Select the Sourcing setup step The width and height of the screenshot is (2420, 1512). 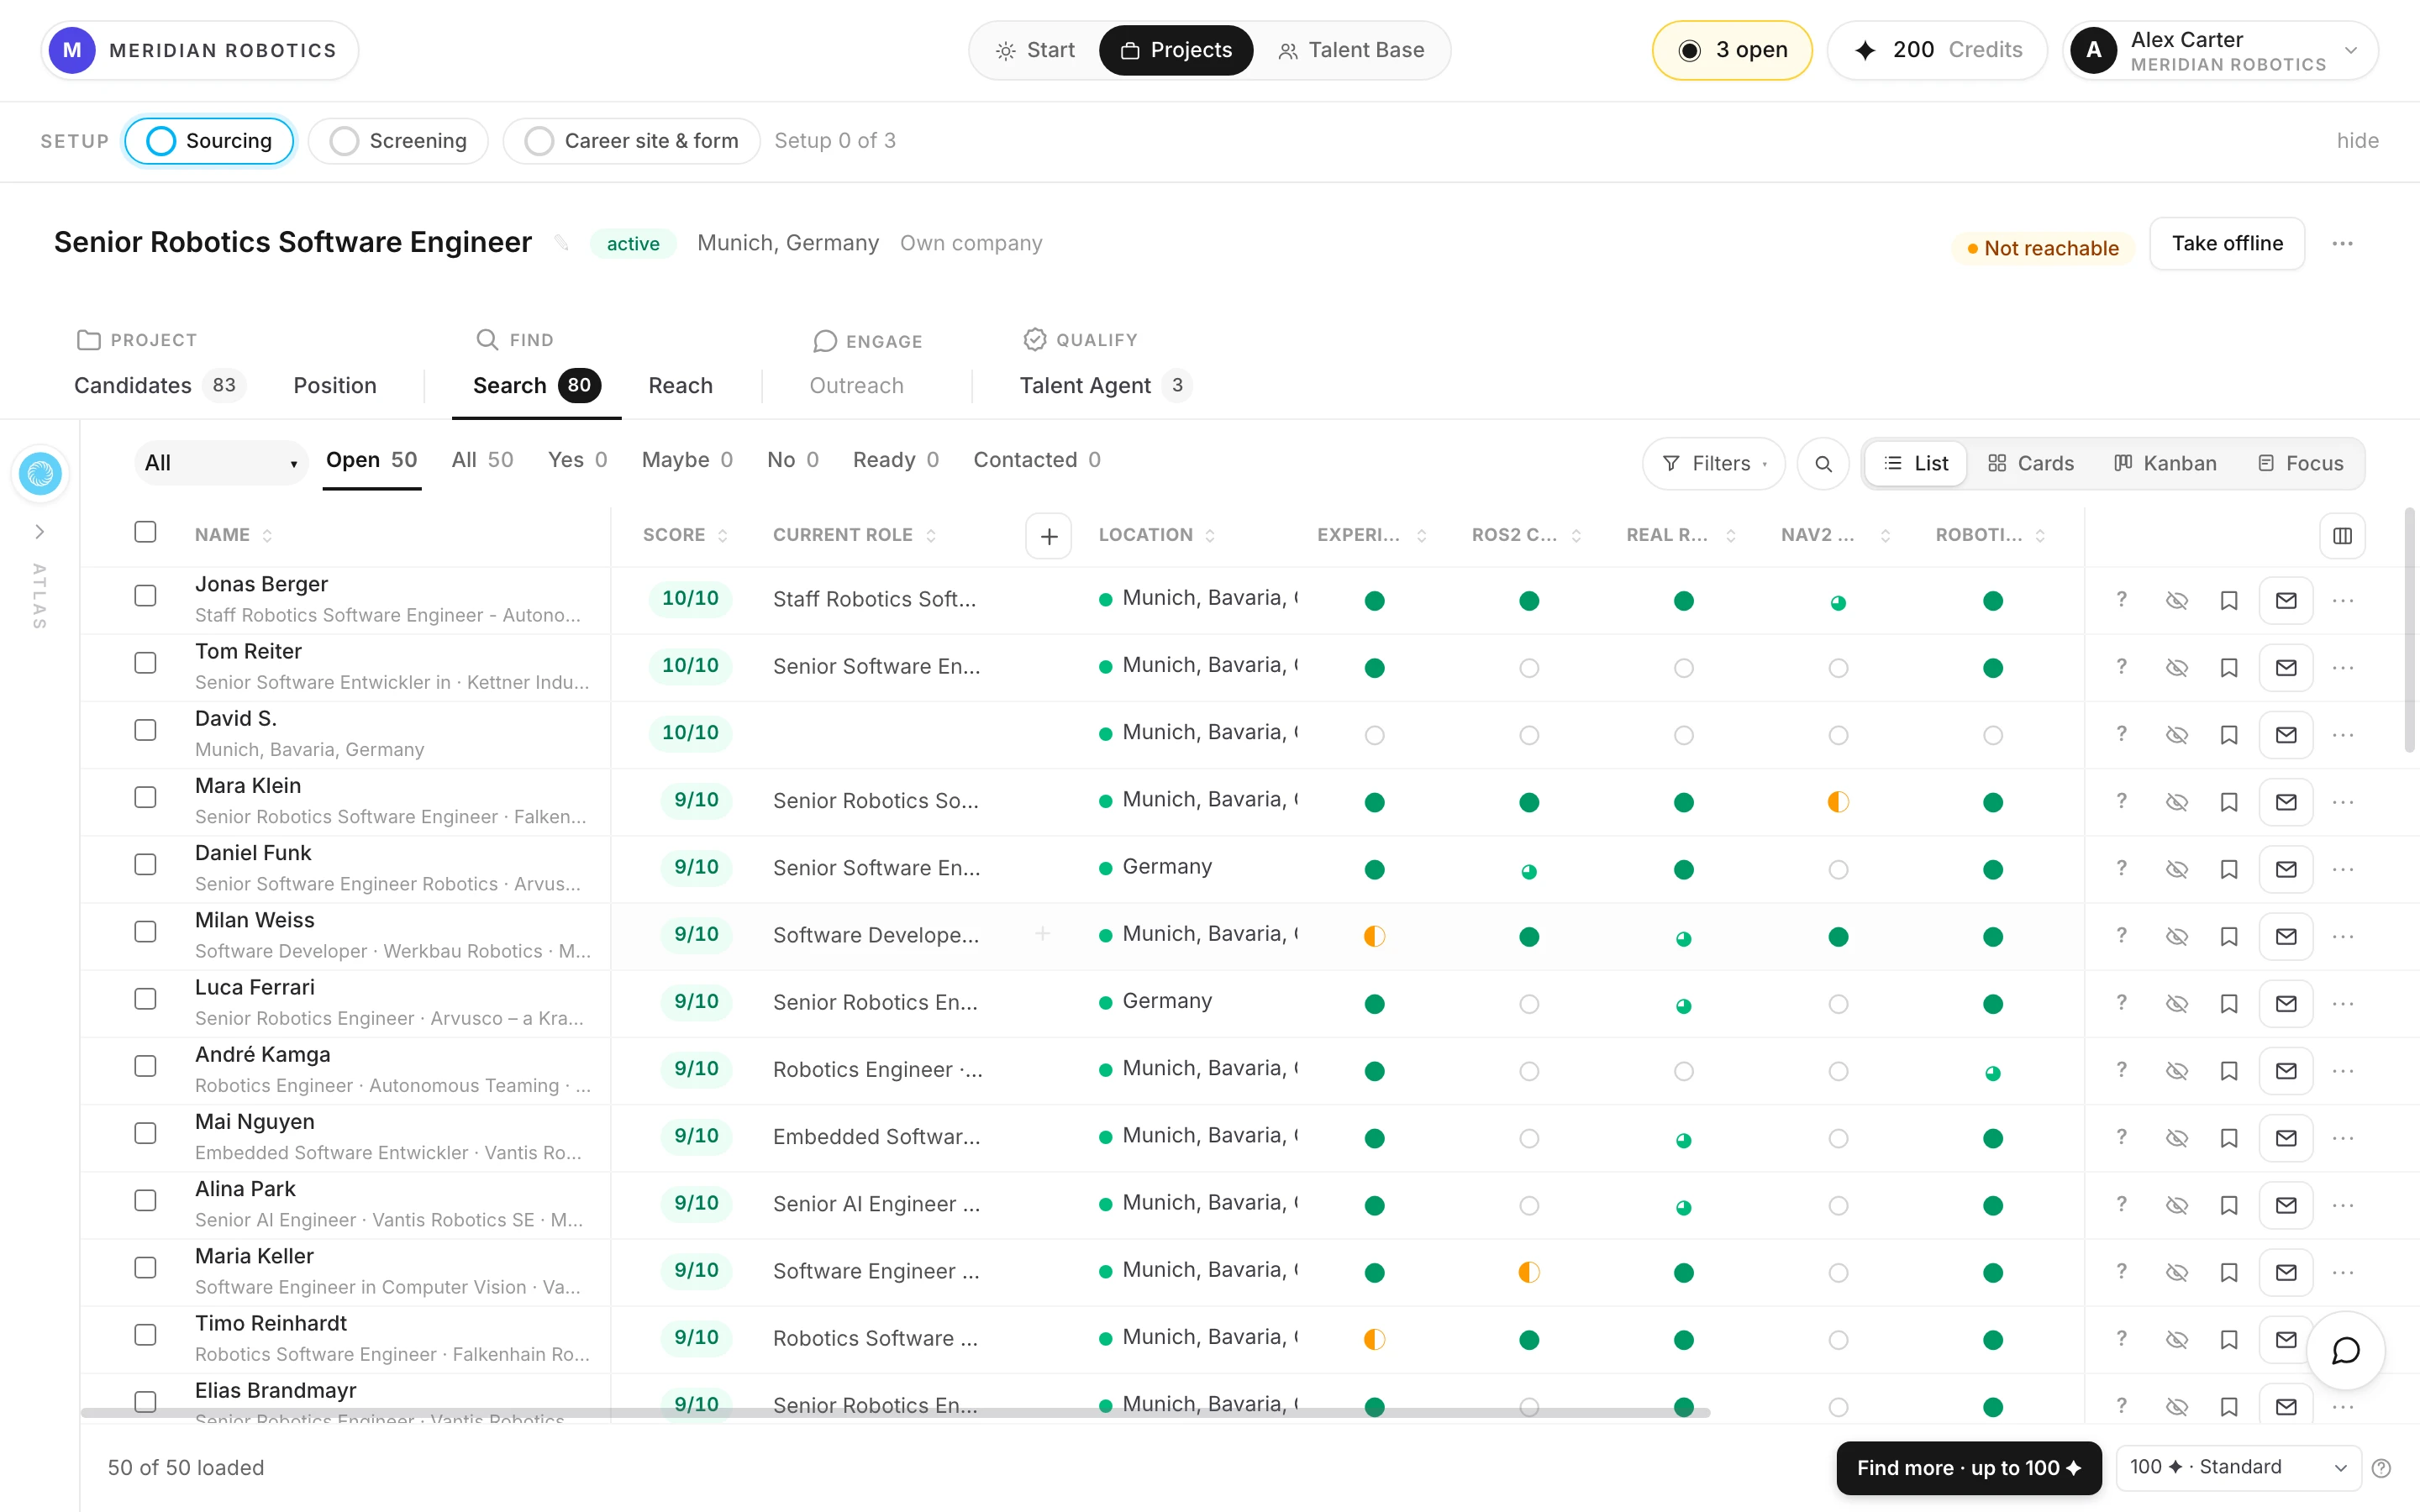(209, 141)
